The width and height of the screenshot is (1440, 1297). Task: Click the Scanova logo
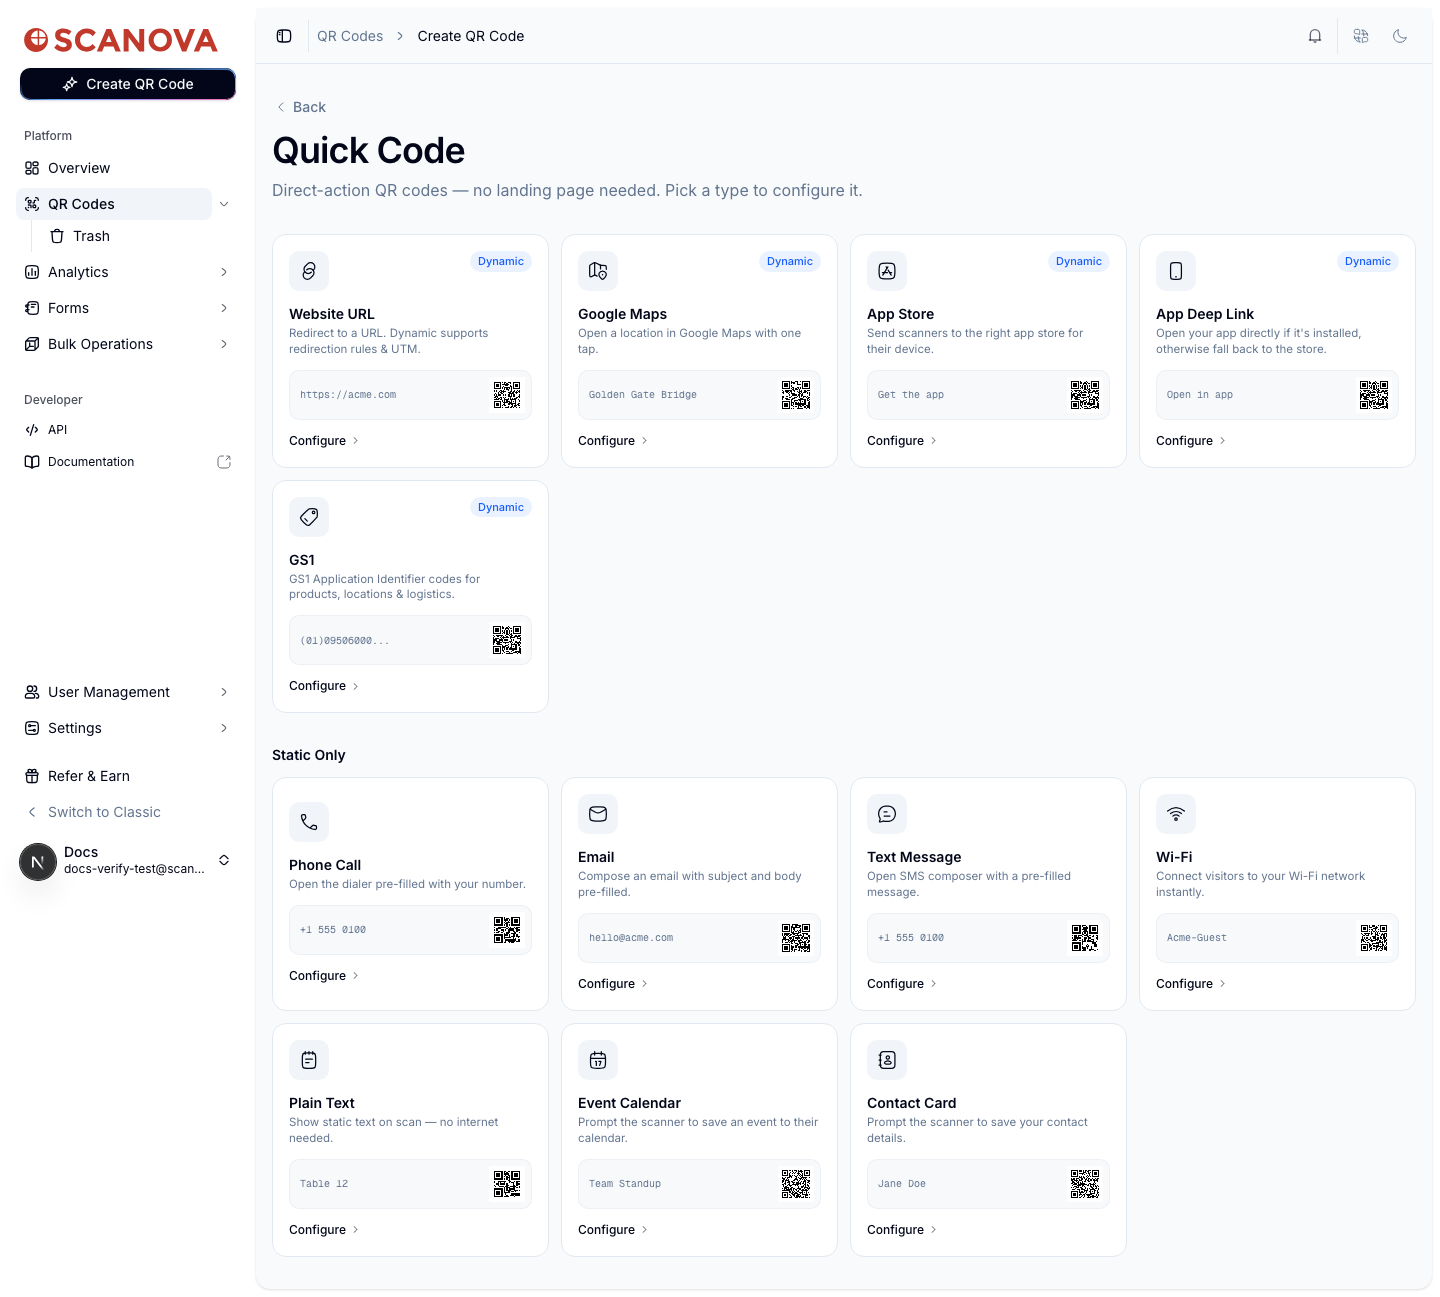pos(121,40)
